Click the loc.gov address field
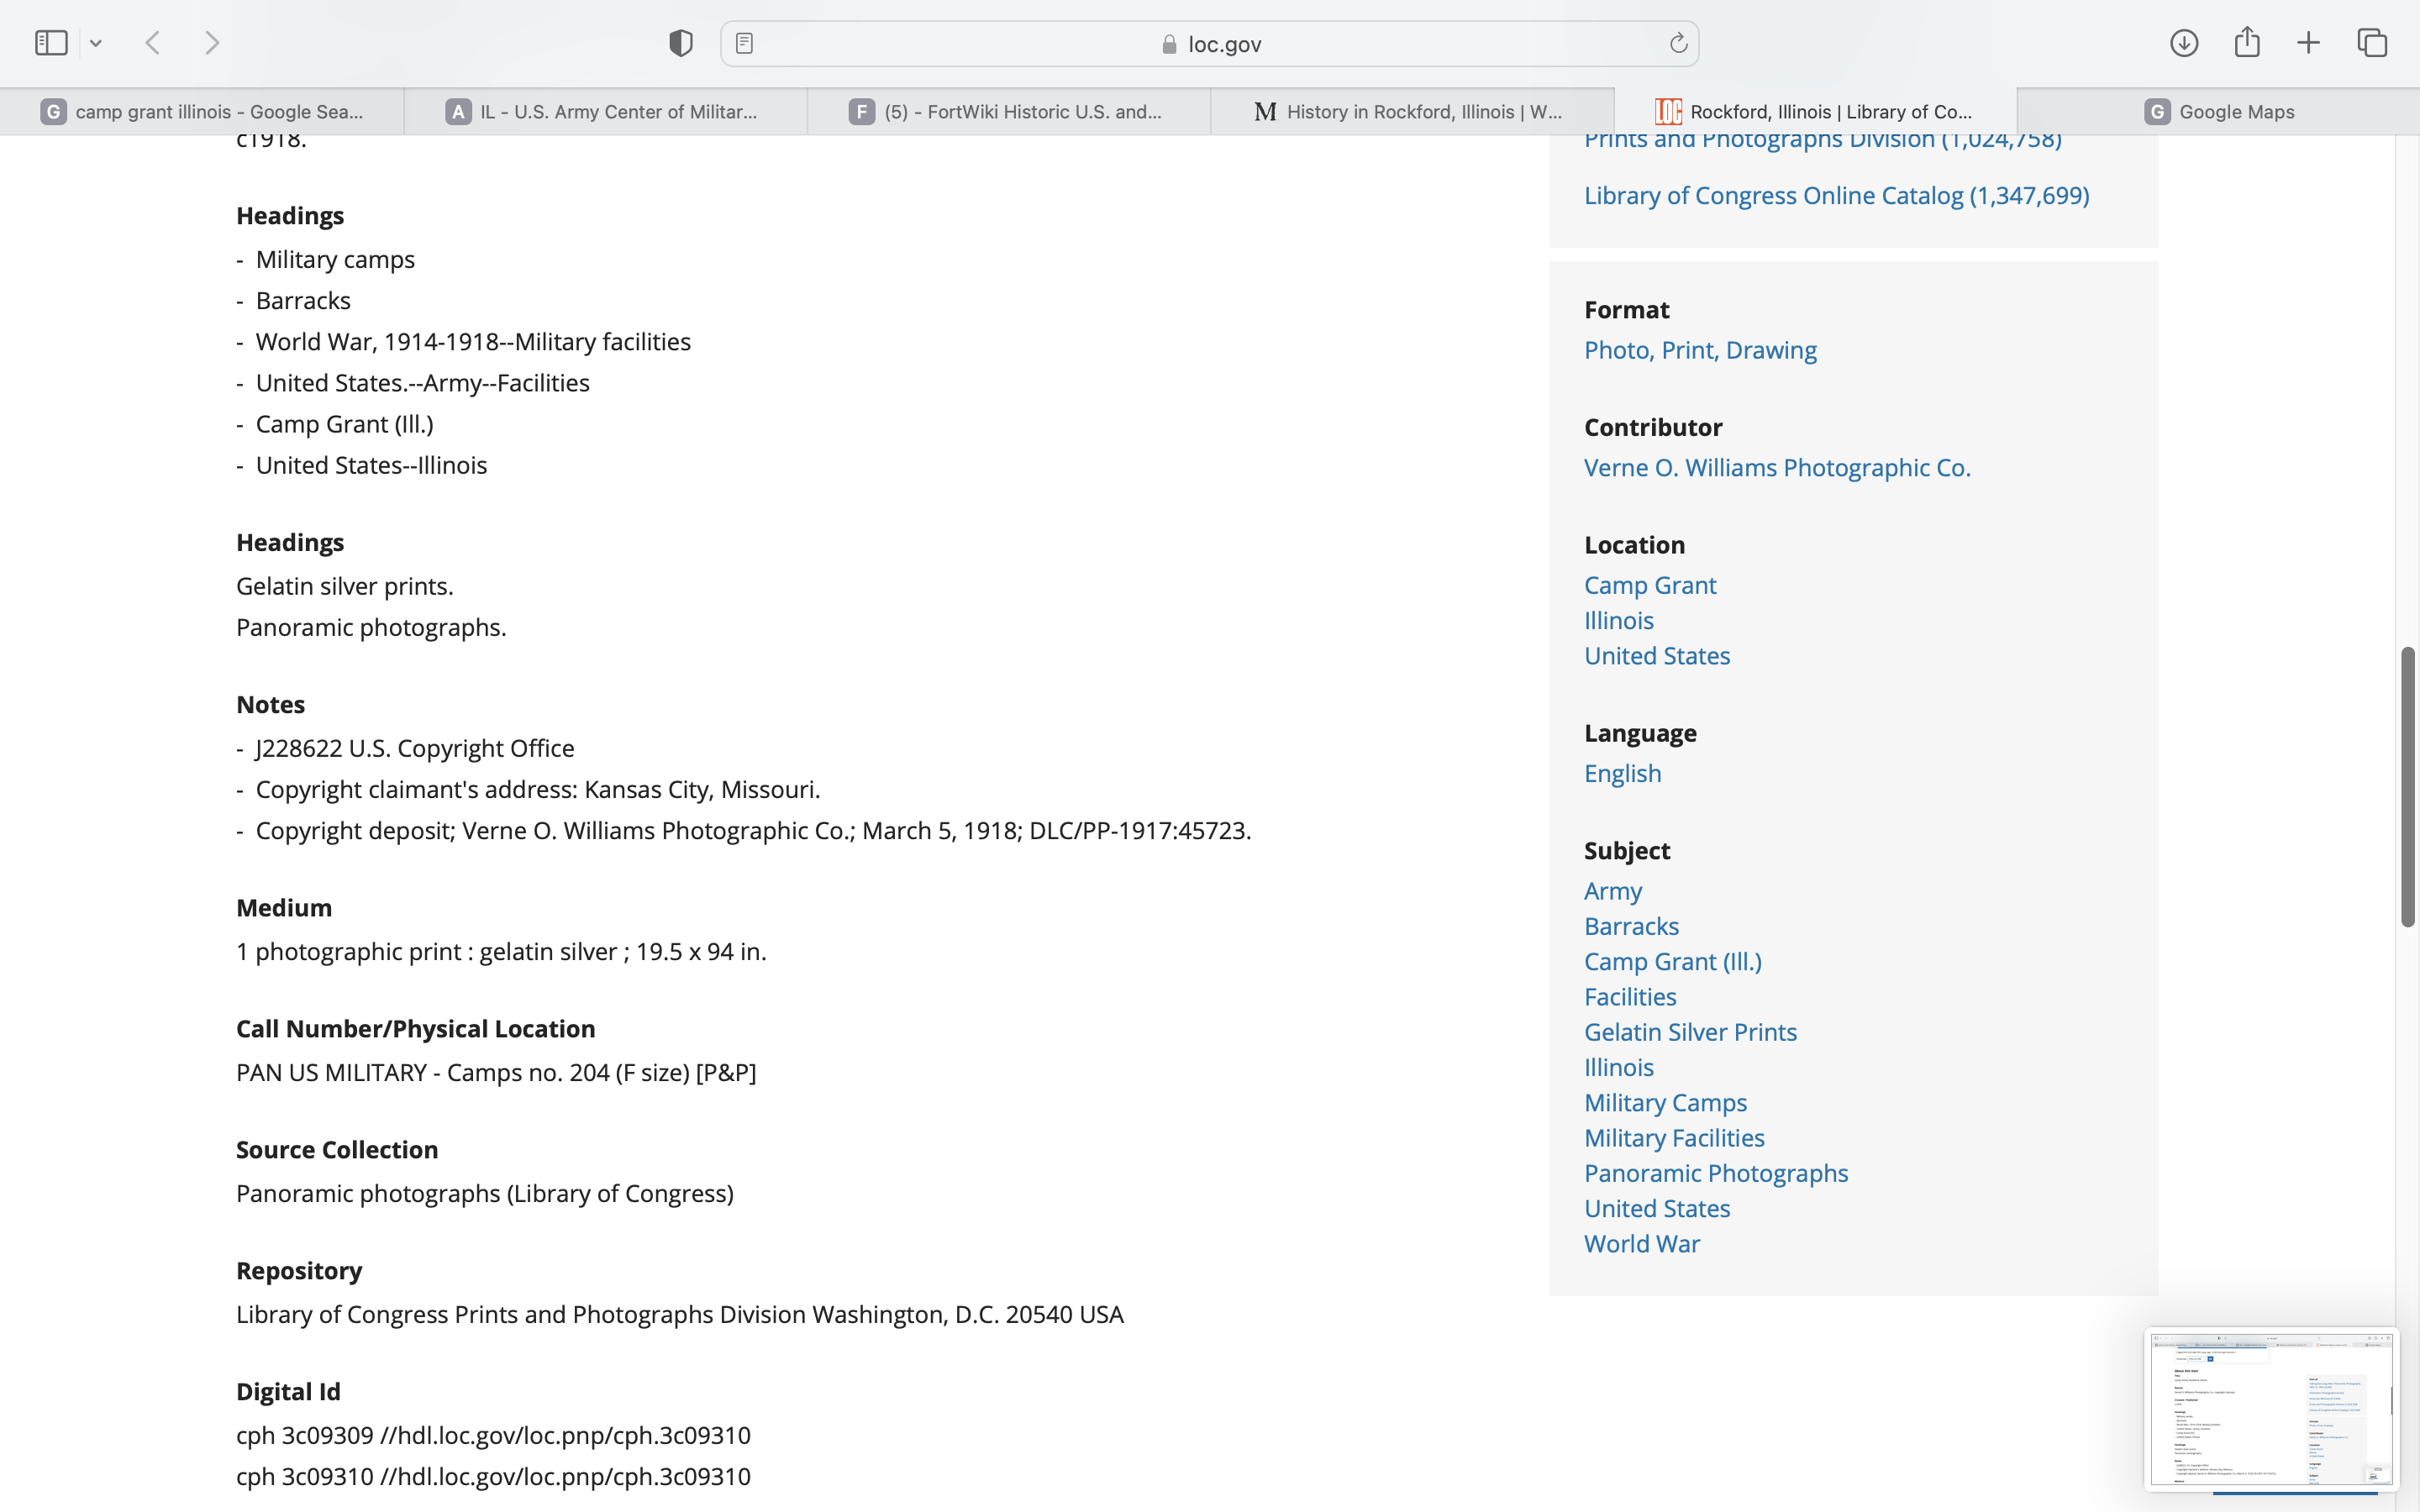Image resolution: width=2420 pixels, height=1512 pixels. 1210,44
